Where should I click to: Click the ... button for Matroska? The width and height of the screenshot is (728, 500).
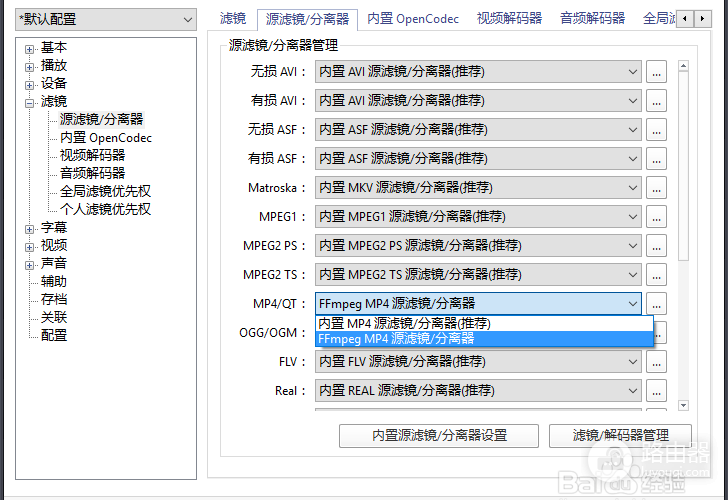(656, 188)
